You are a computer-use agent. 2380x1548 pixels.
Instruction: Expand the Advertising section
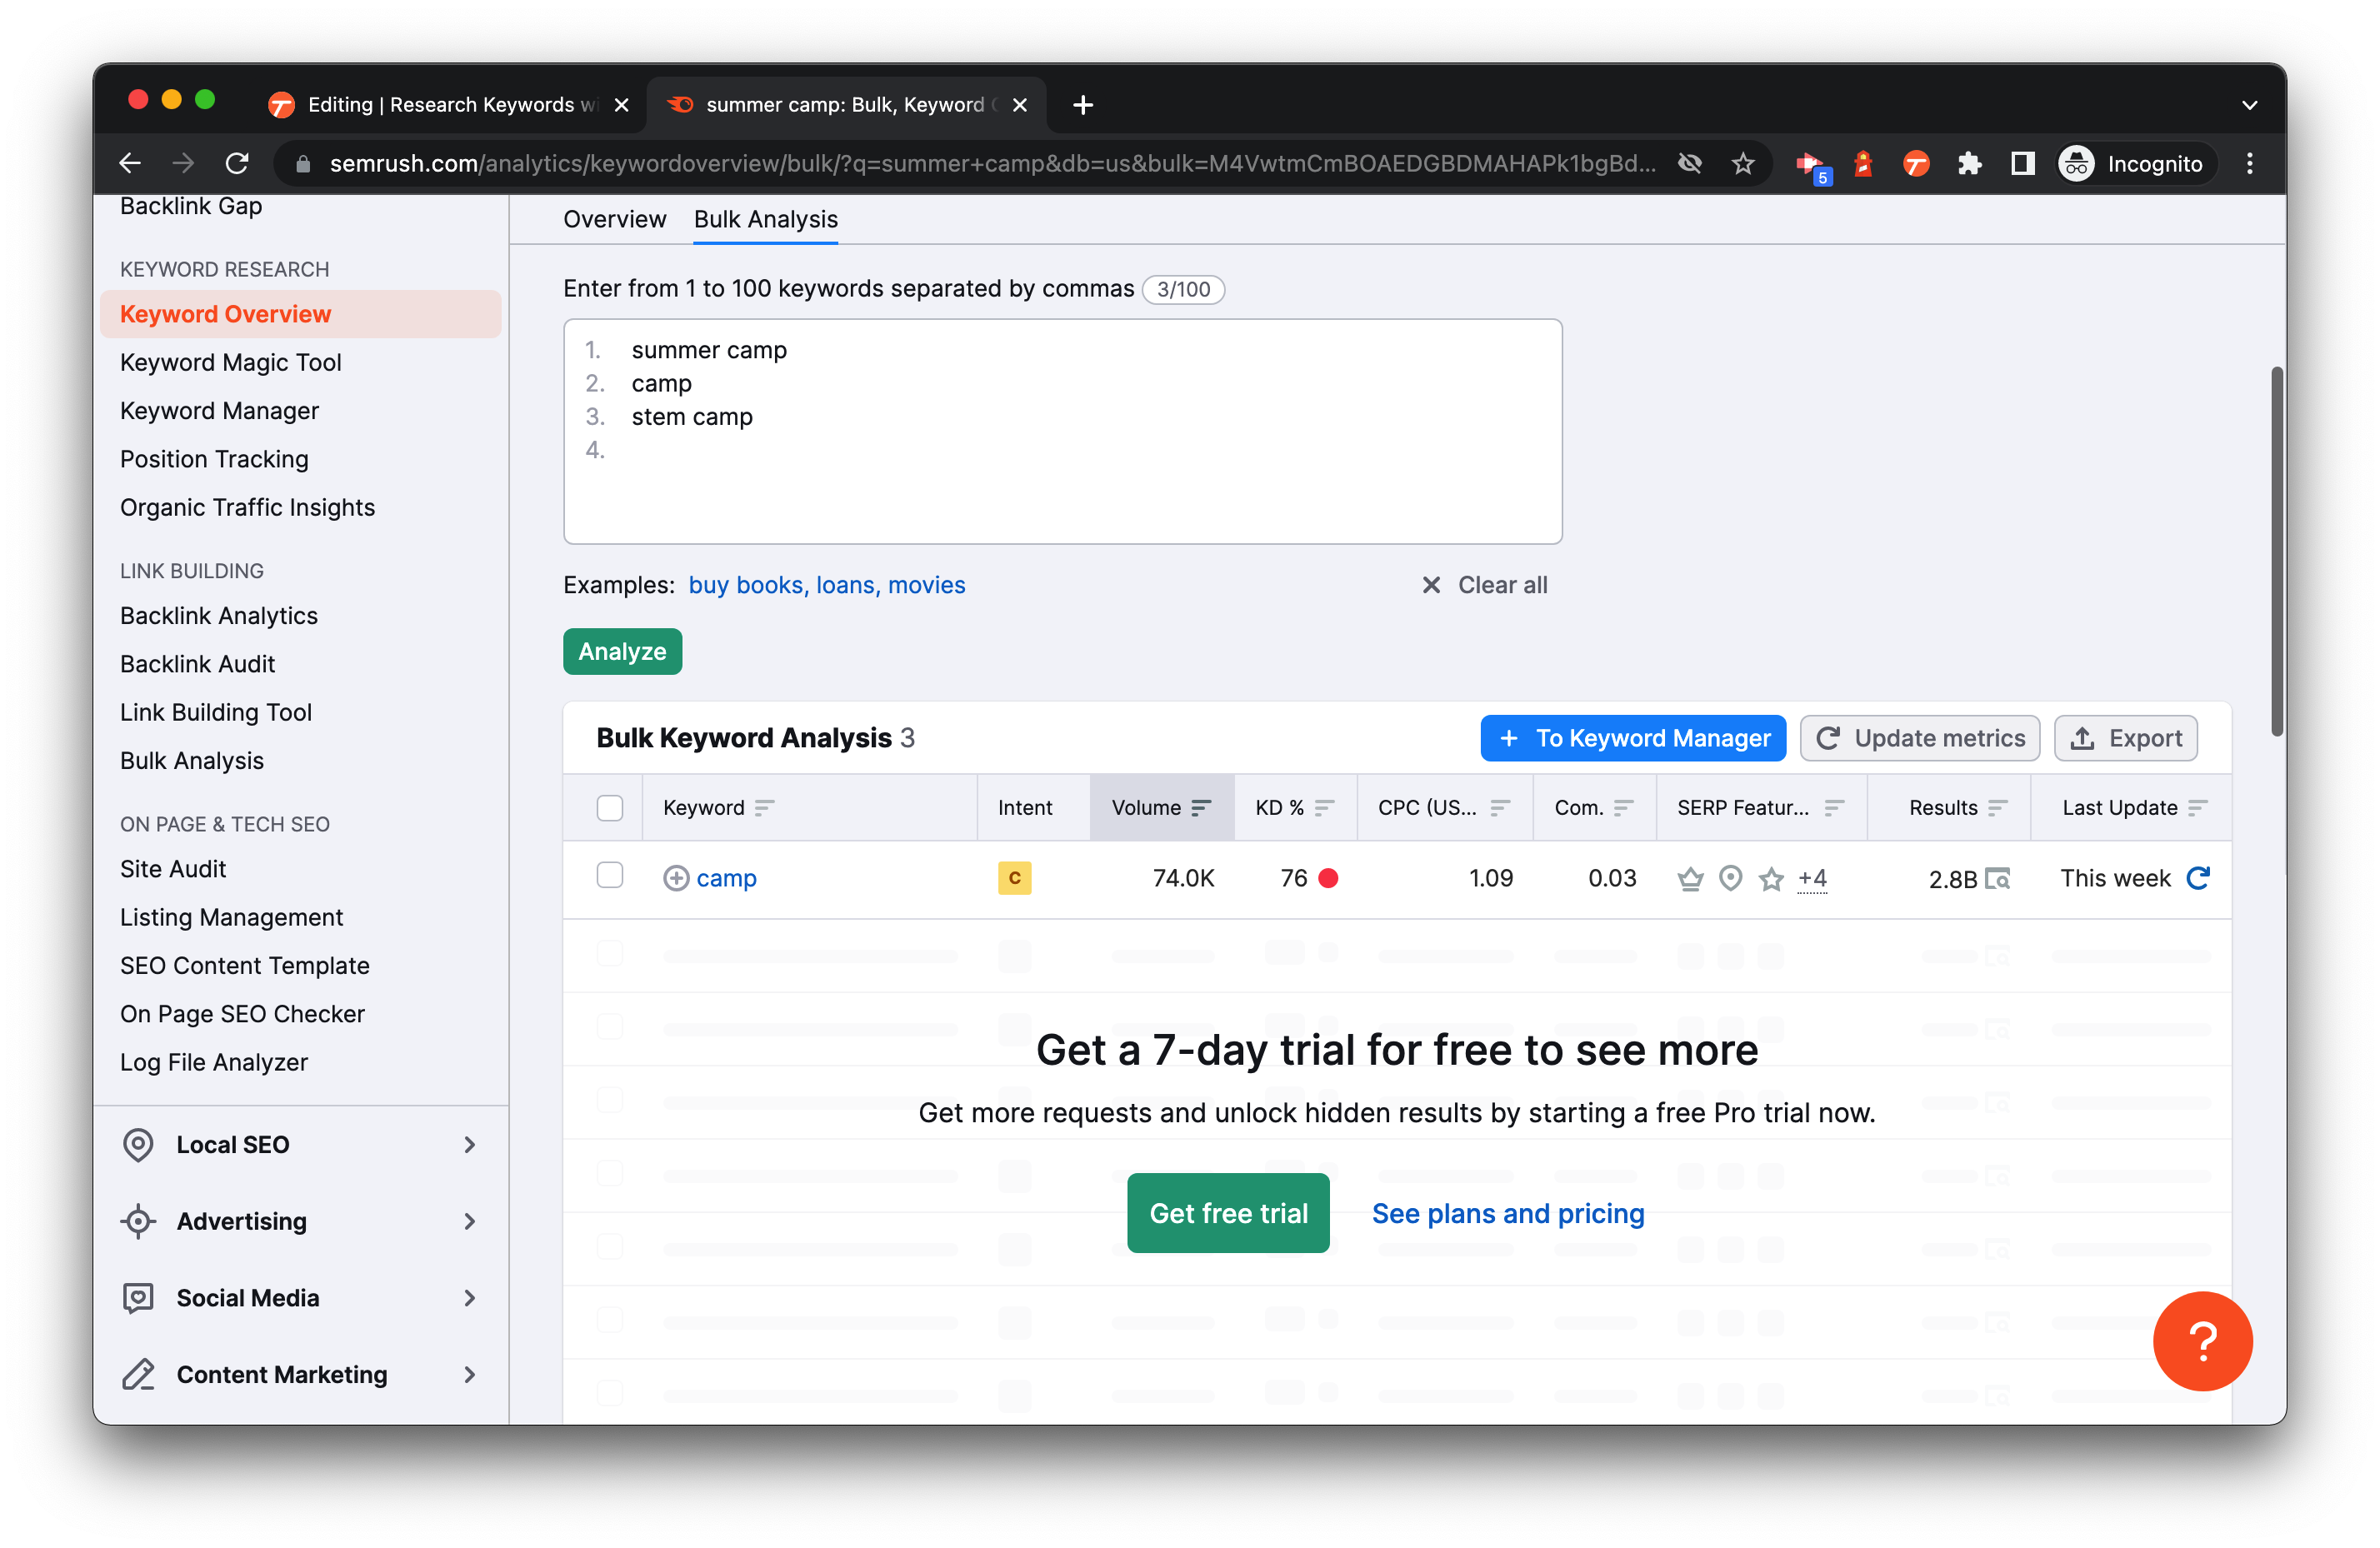pyautogui.click(x=300, y=1221)
